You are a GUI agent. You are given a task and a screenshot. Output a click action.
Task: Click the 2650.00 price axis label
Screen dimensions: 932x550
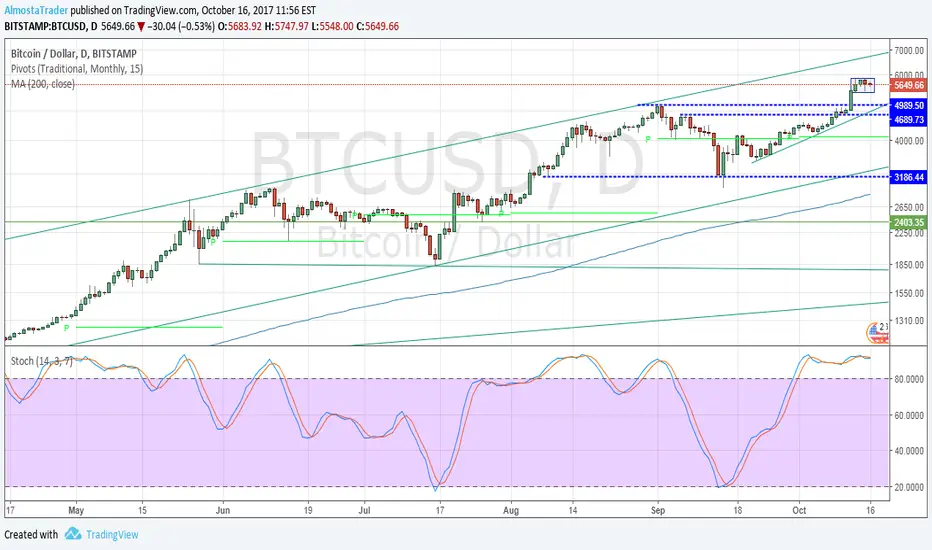909,208
